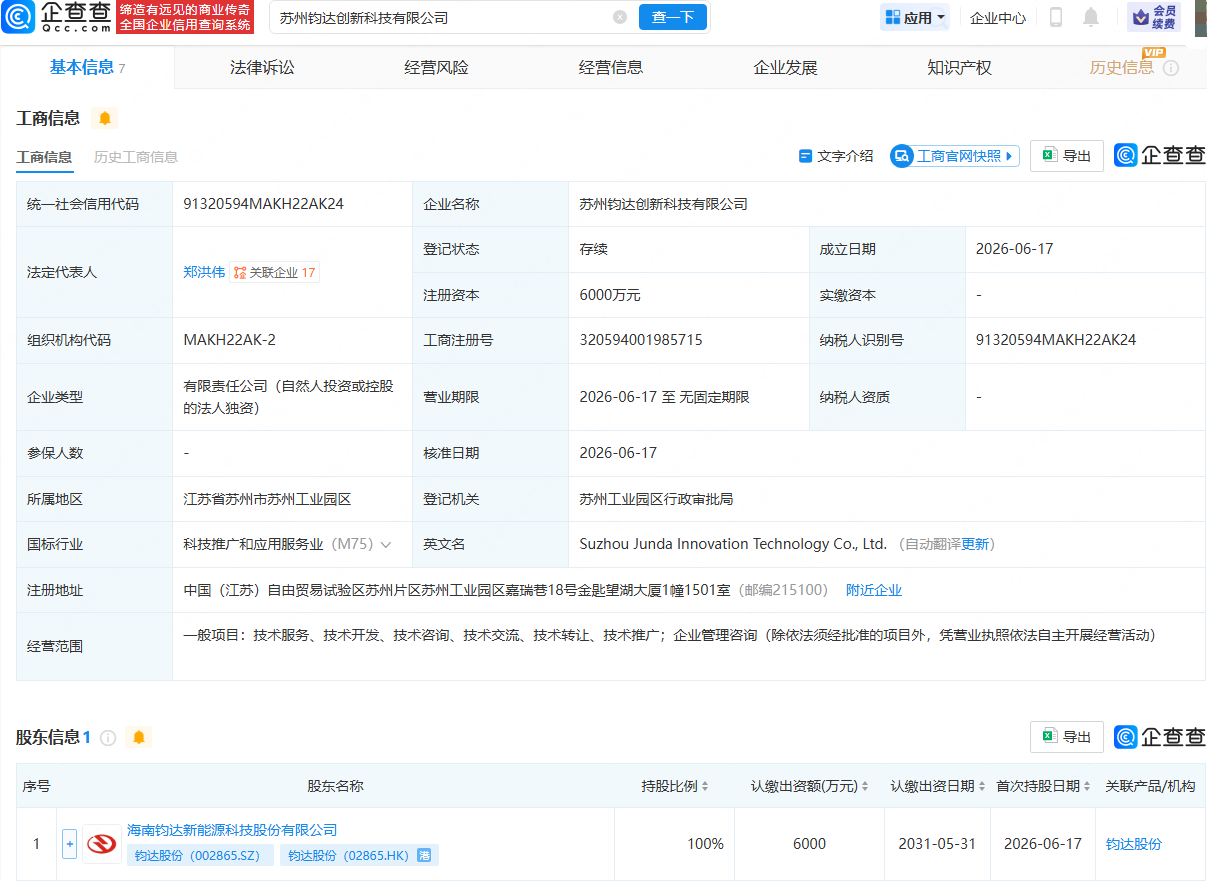Click 认缴出资日期 value 2031-05-31
This screenshot has height=881, width=1207.
938,844
